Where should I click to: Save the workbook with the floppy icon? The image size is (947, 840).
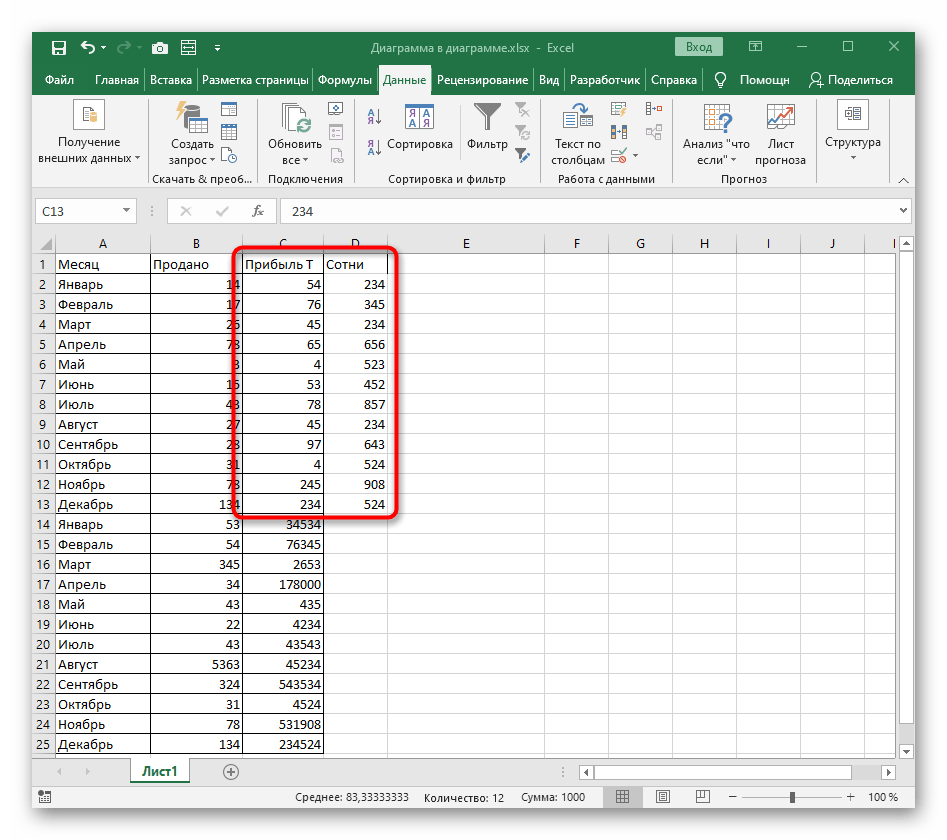[59, 48]
